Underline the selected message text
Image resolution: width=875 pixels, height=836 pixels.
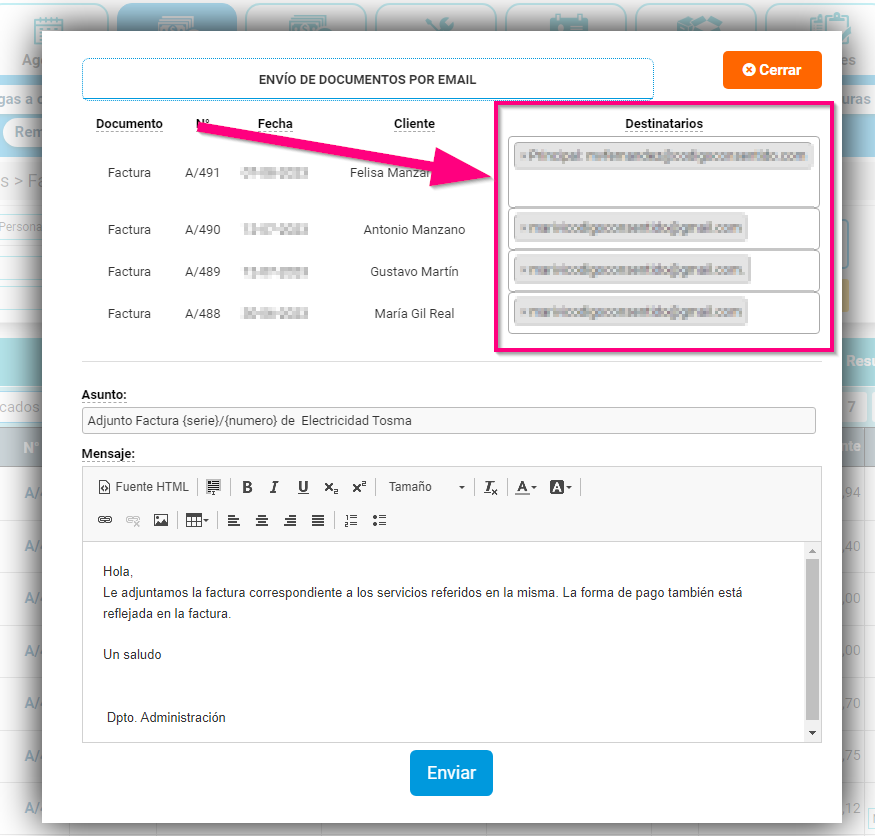pos(302,487)
